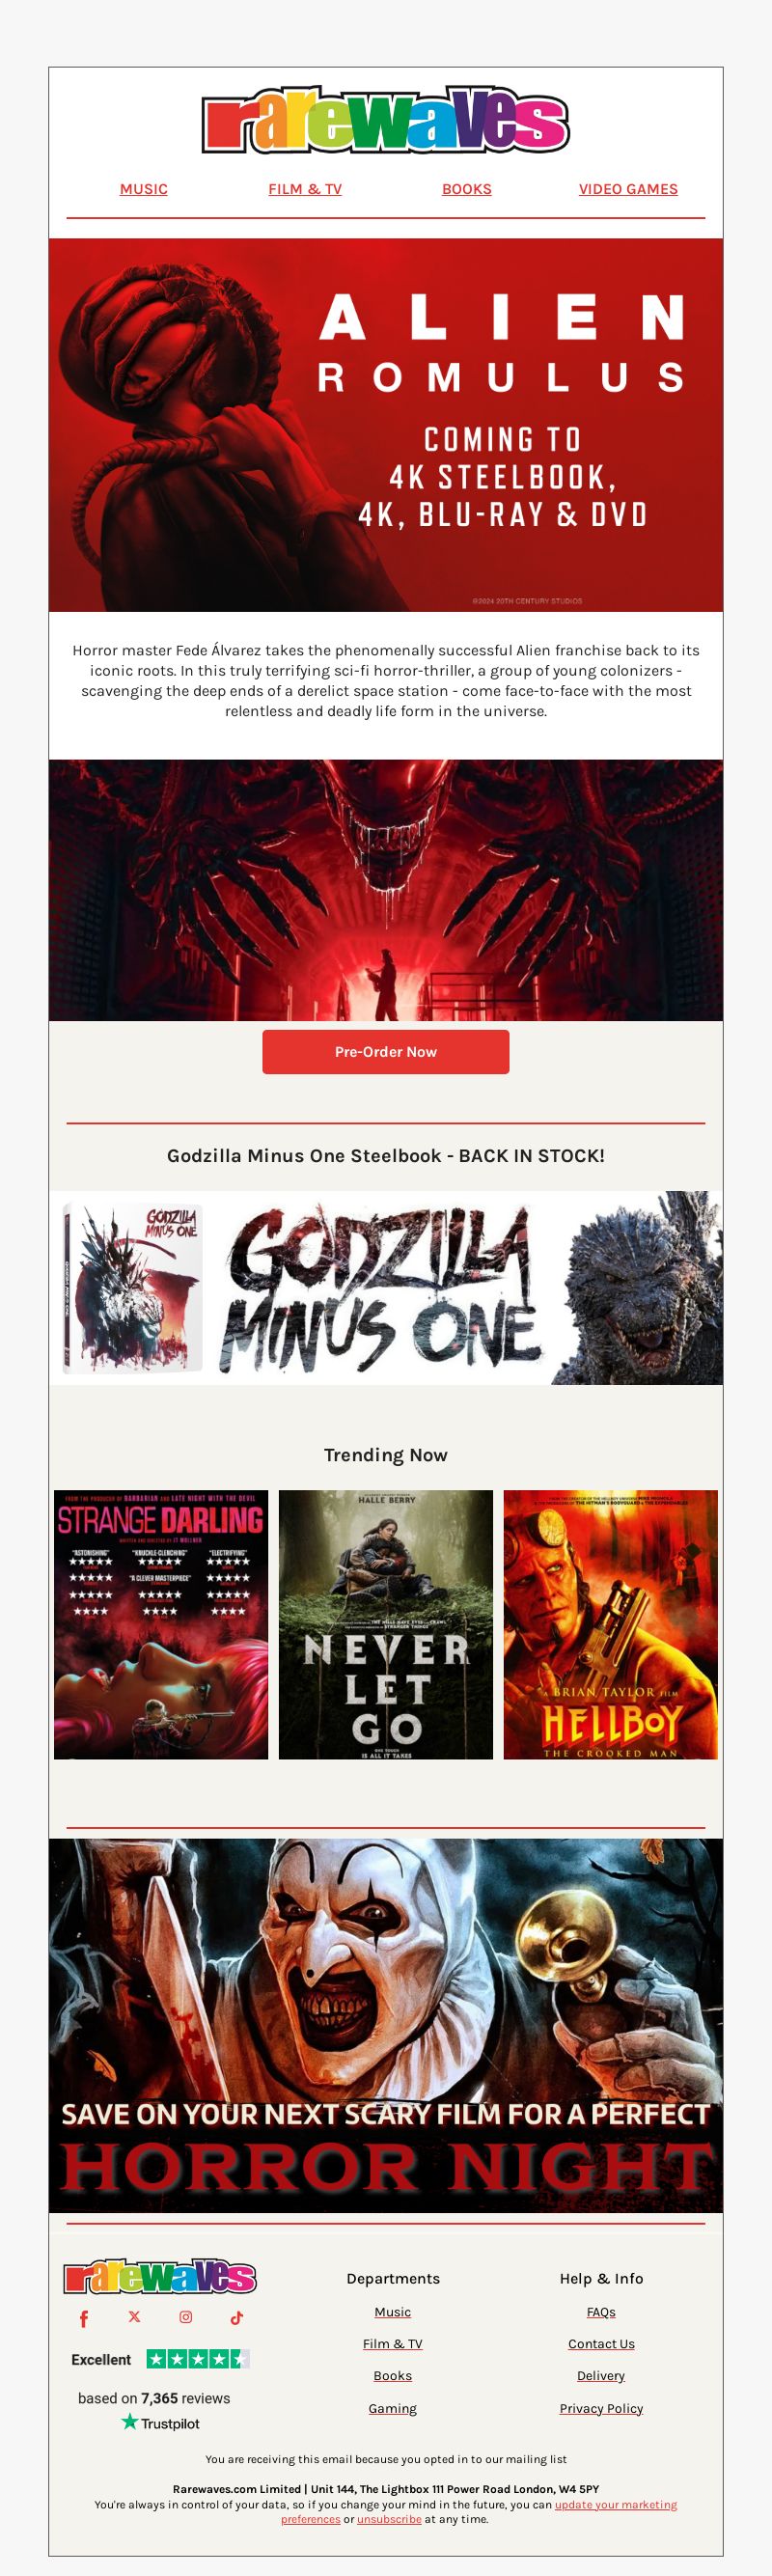Select the Hellboy The Crooked Man poster
This screenshot has height=2576, width=772.
[x=611, y=1625]
